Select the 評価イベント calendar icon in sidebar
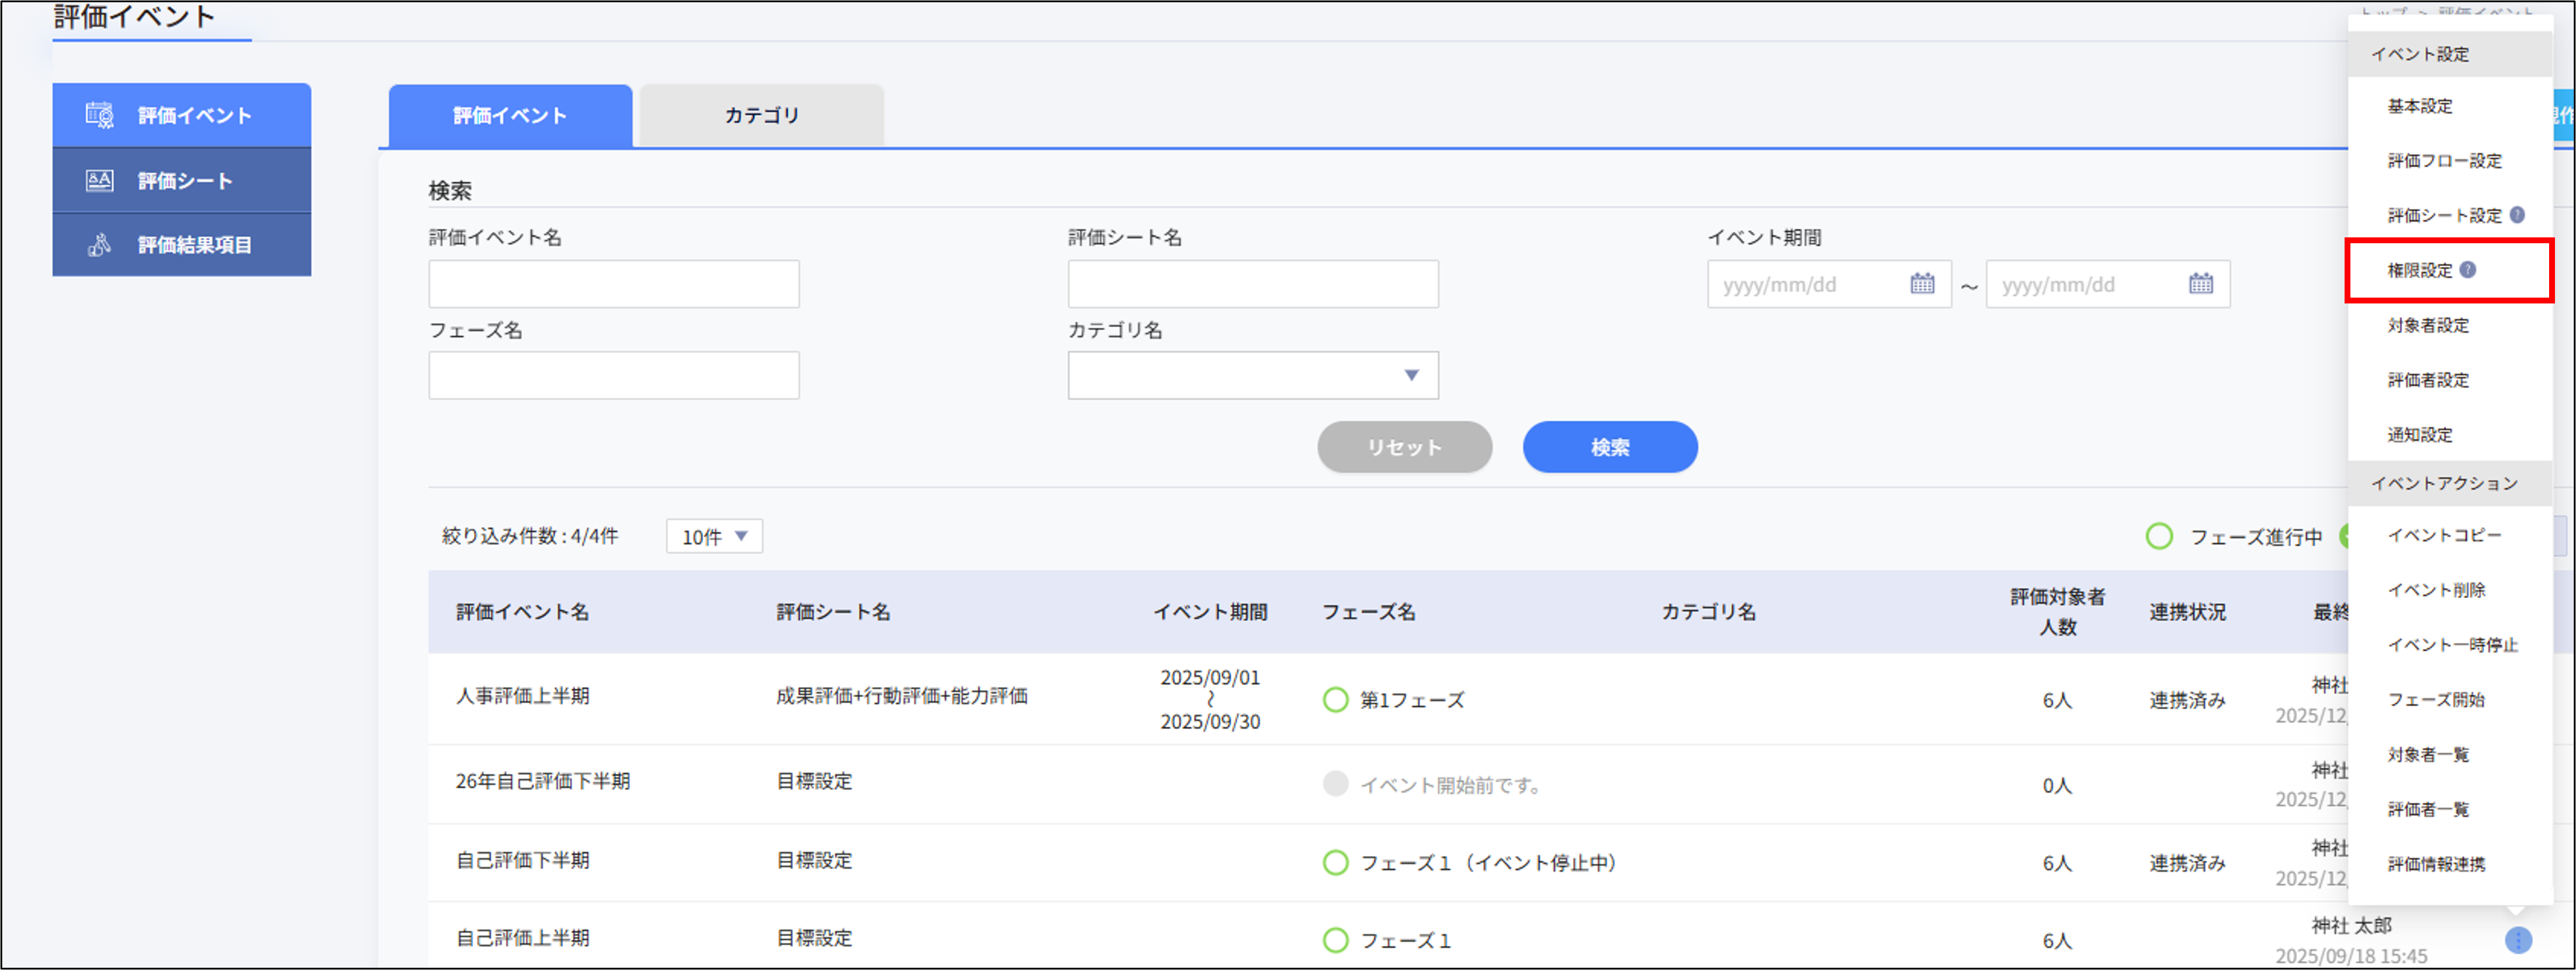This screenshot has height=970, width=2576. [x=100, y=114]
